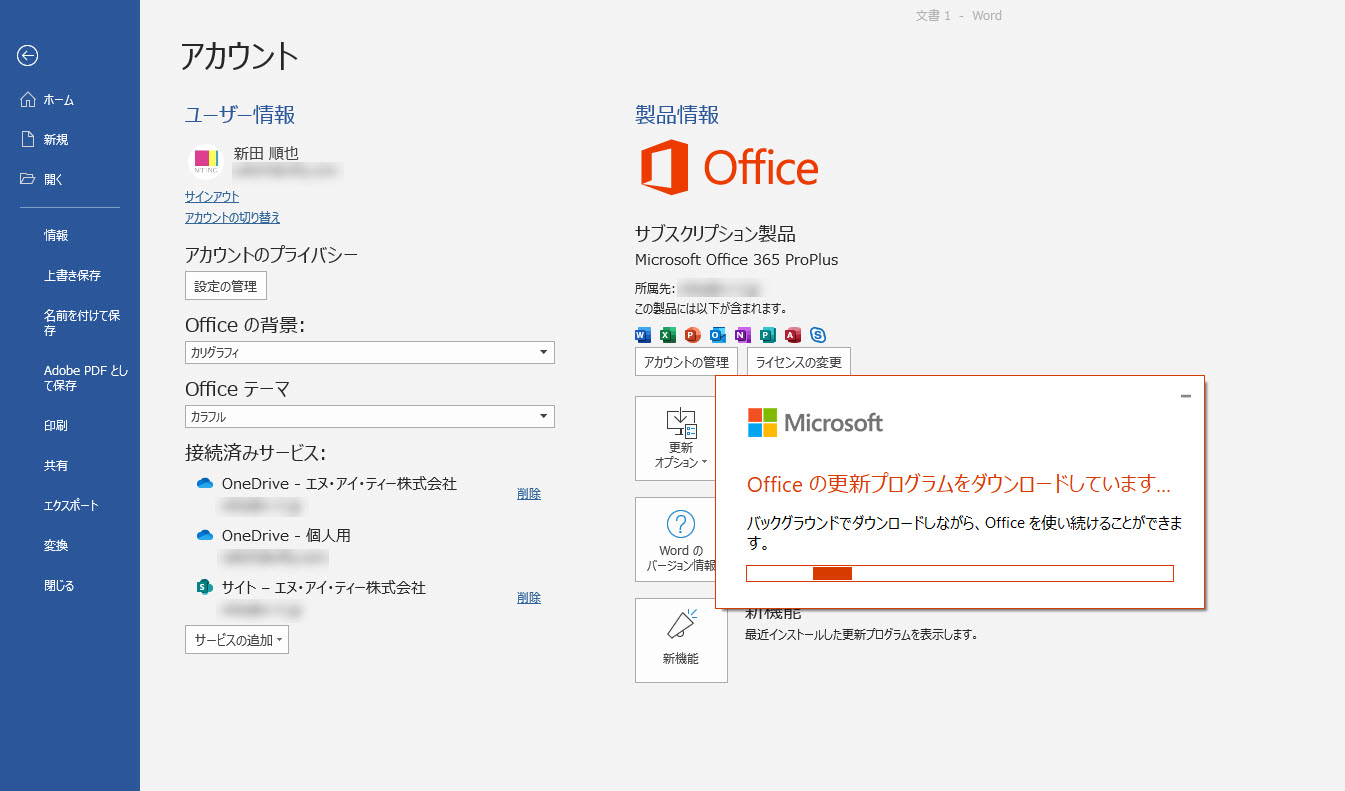Expand the サービスの追加 dropdown button

237,640
